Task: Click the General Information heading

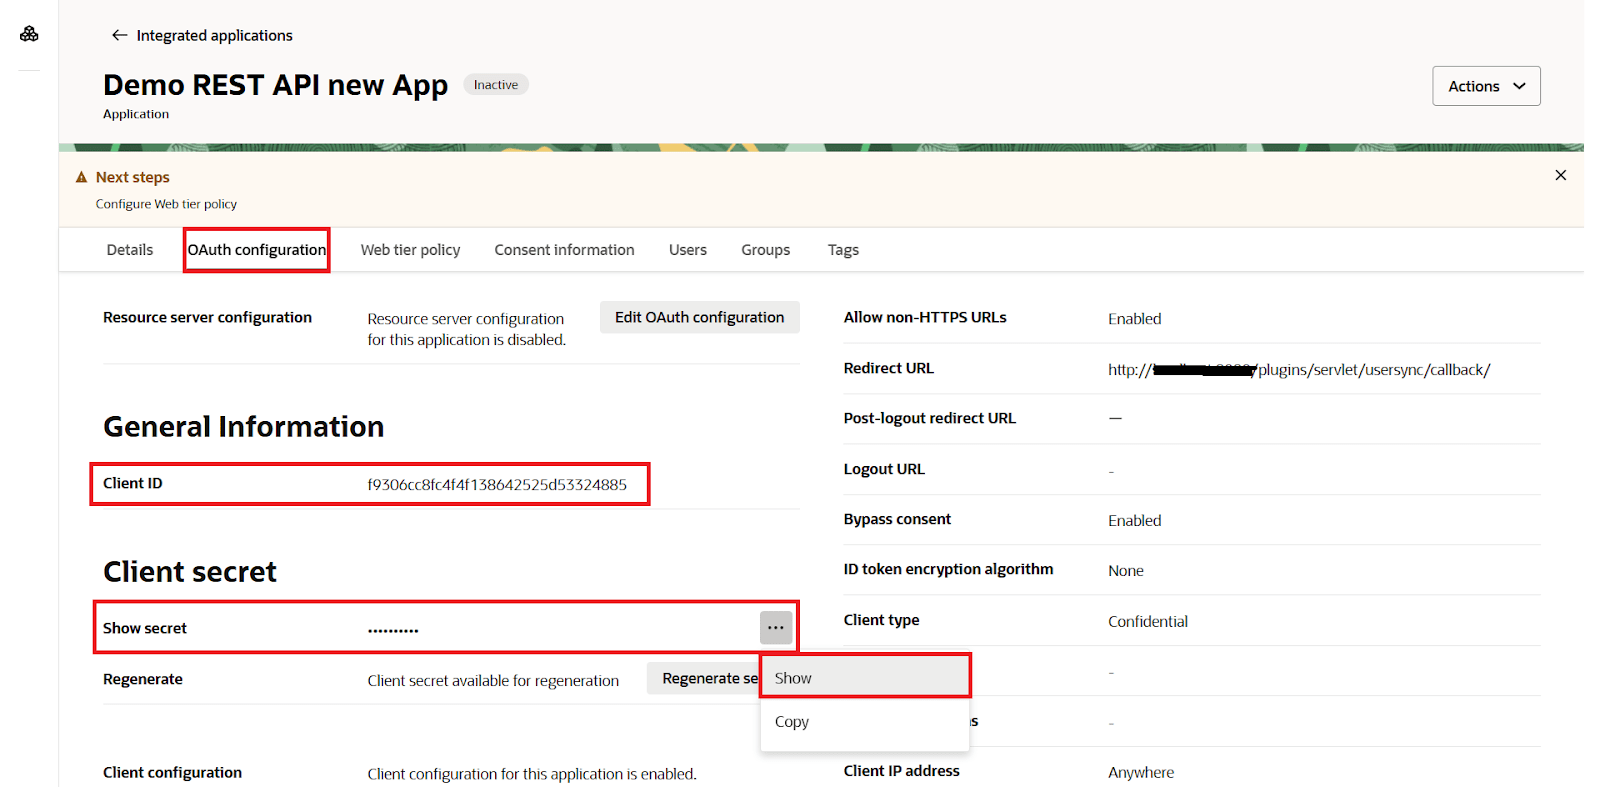Action: [243, 427]
